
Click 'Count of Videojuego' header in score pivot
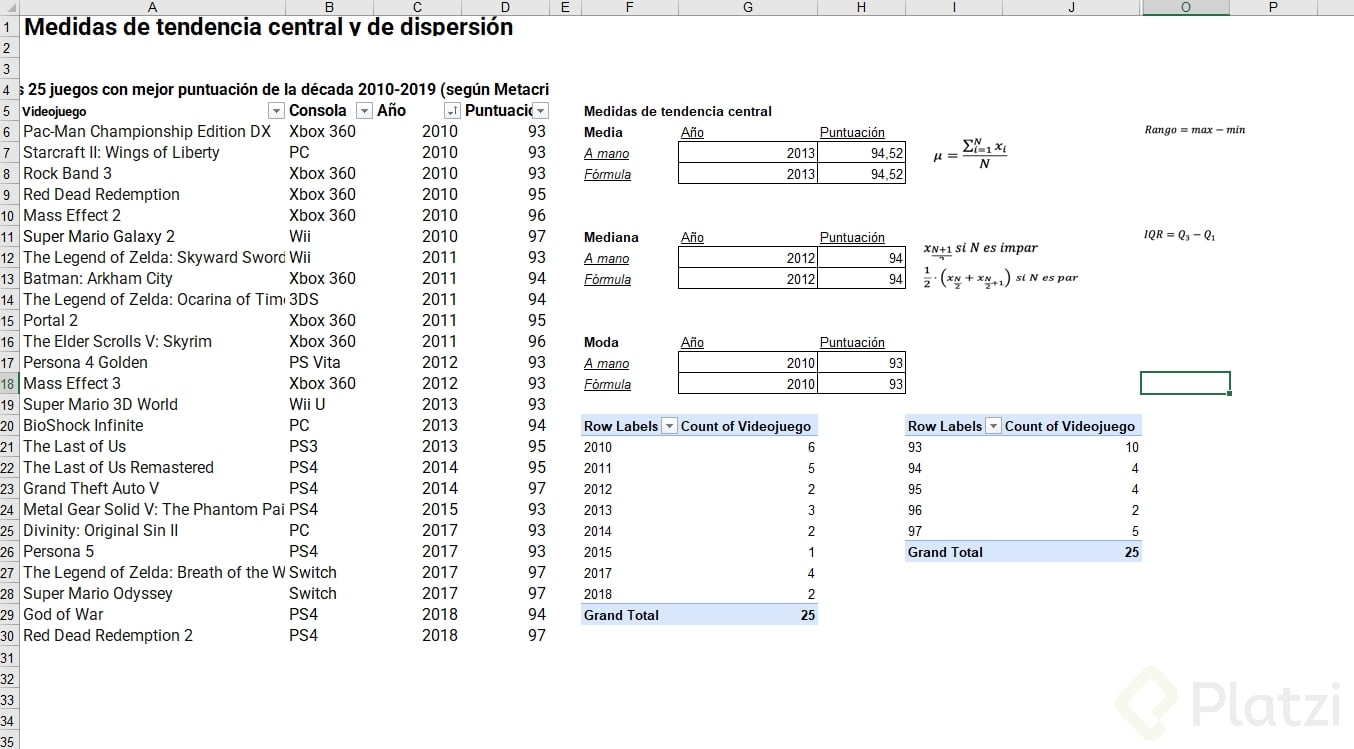1070,426
